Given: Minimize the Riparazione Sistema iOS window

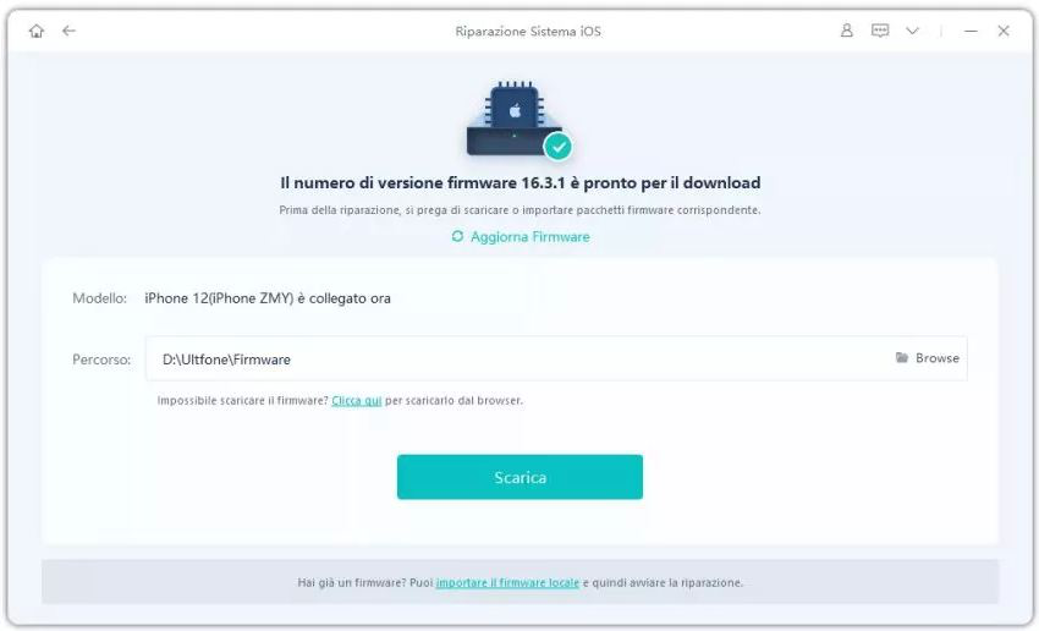Looking at the screenshot, I should tap(971, 31).
